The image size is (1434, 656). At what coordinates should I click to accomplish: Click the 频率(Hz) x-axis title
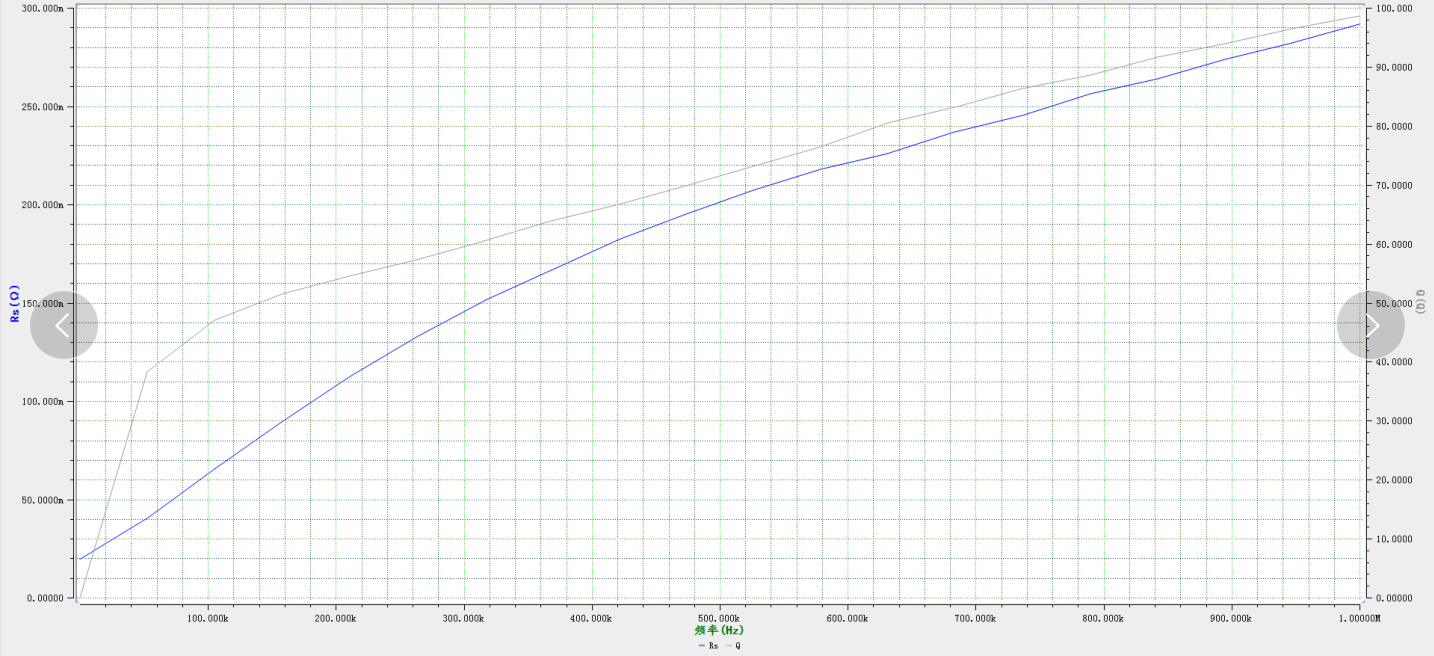(719, 631)
